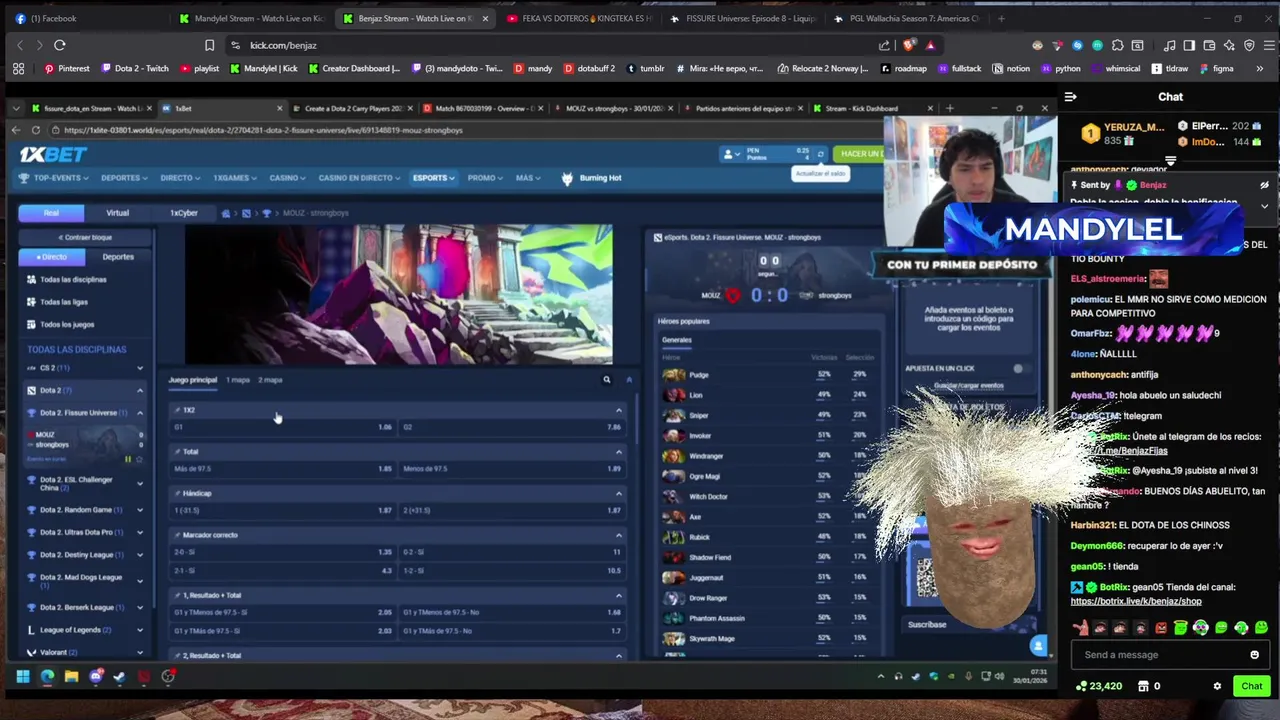The width and height of the screenshot is (1280, 720).
Task: Collapse all markets double-arrow icon
Action: [629, 380]
